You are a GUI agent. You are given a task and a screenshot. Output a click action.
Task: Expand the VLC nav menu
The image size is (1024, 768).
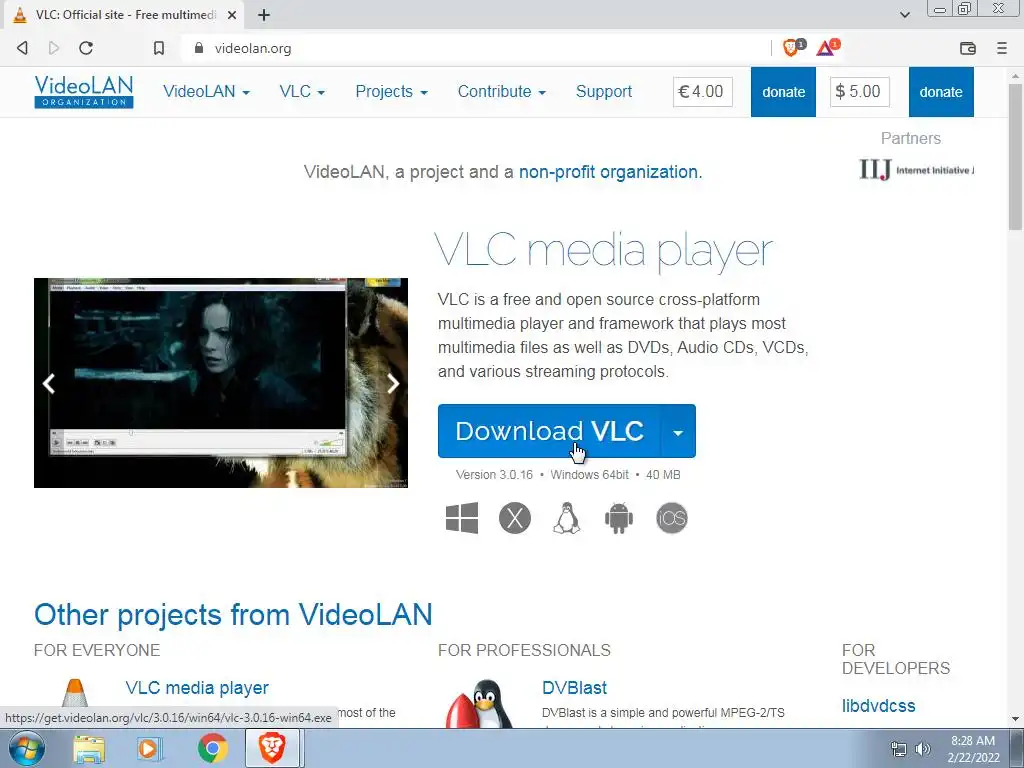302,91
